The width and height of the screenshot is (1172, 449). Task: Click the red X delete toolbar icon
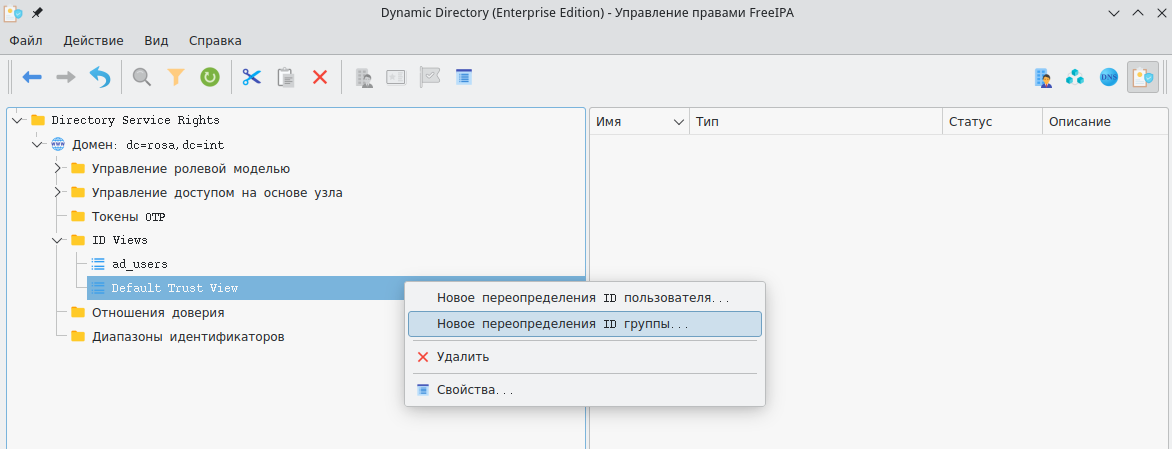[320, 77]
